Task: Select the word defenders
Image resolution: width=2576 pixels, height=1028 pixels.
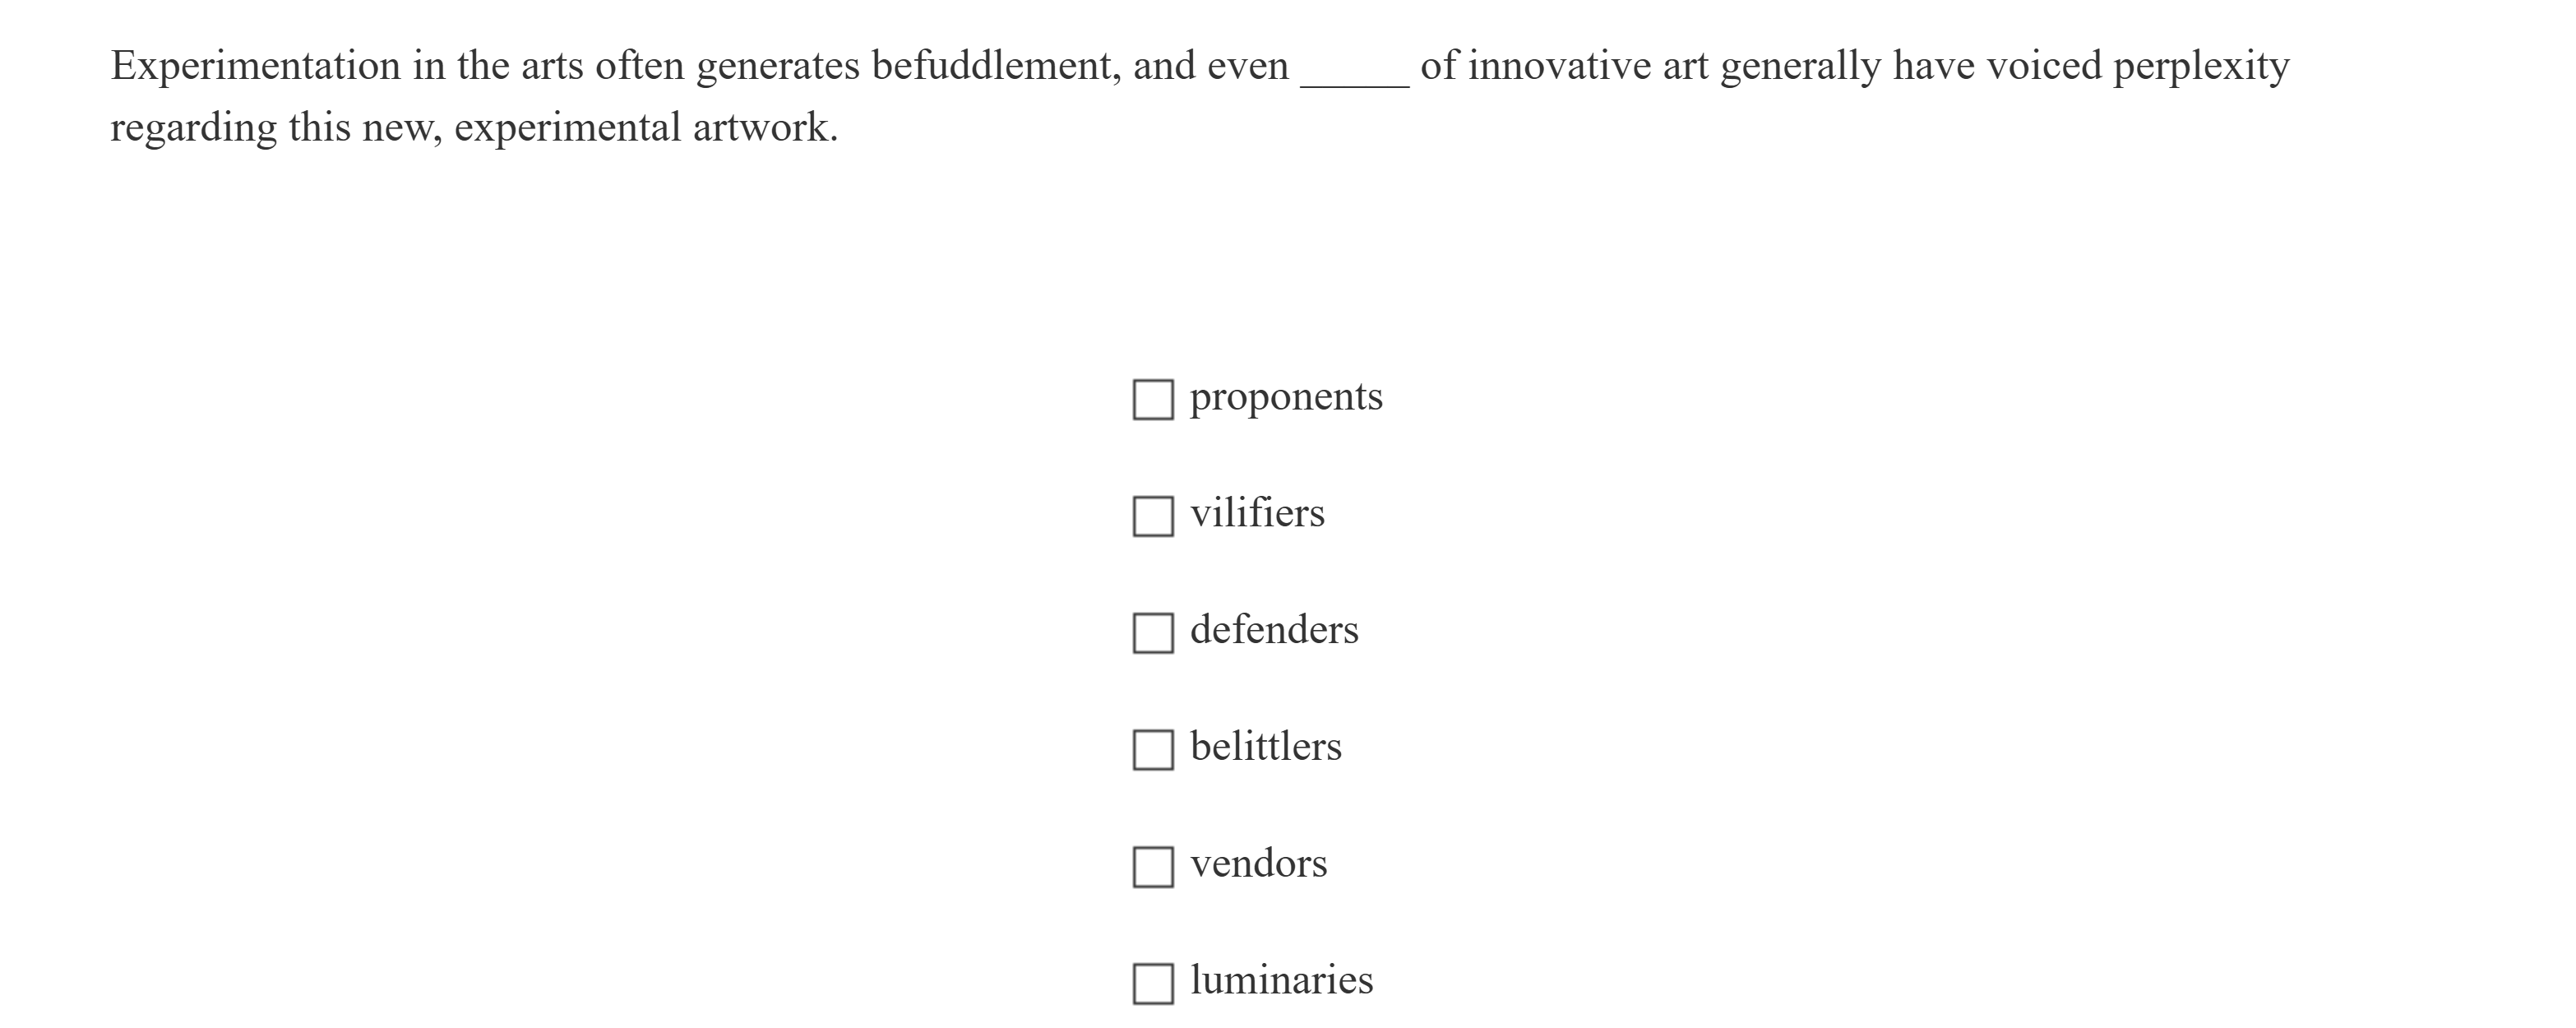Action: click(1274, 630)
